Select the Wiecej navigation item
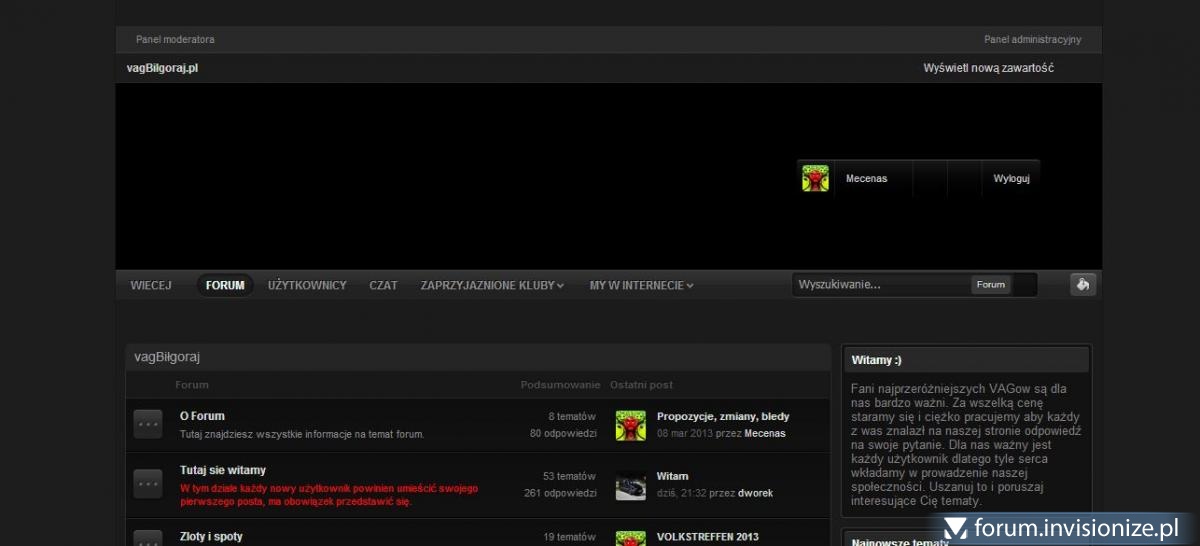 pos(151,285)
